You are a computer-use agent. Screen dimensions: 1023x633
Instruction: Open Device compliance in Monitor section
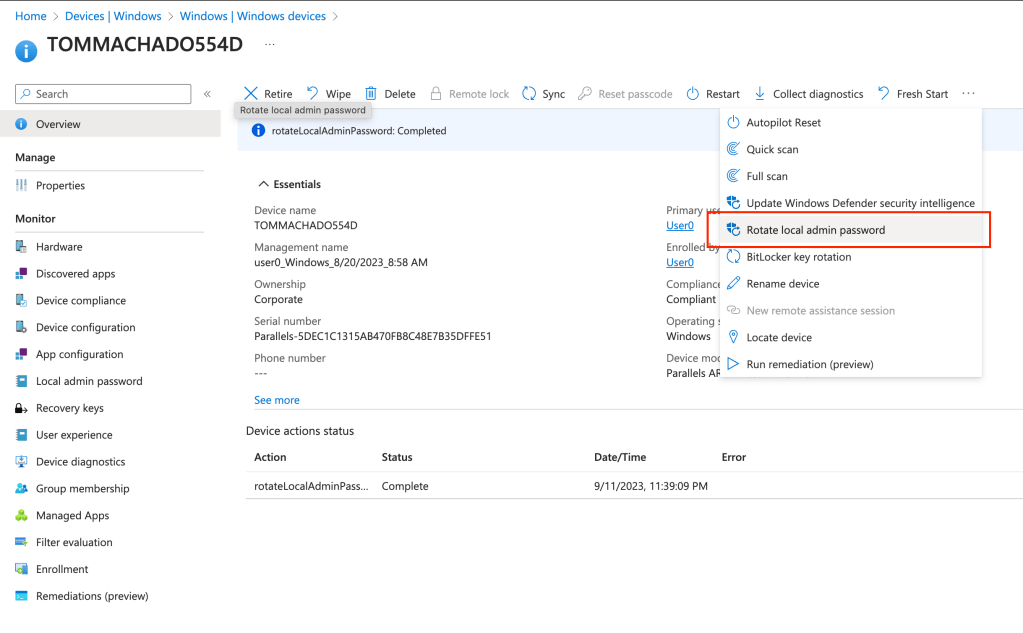coord(80,300)
